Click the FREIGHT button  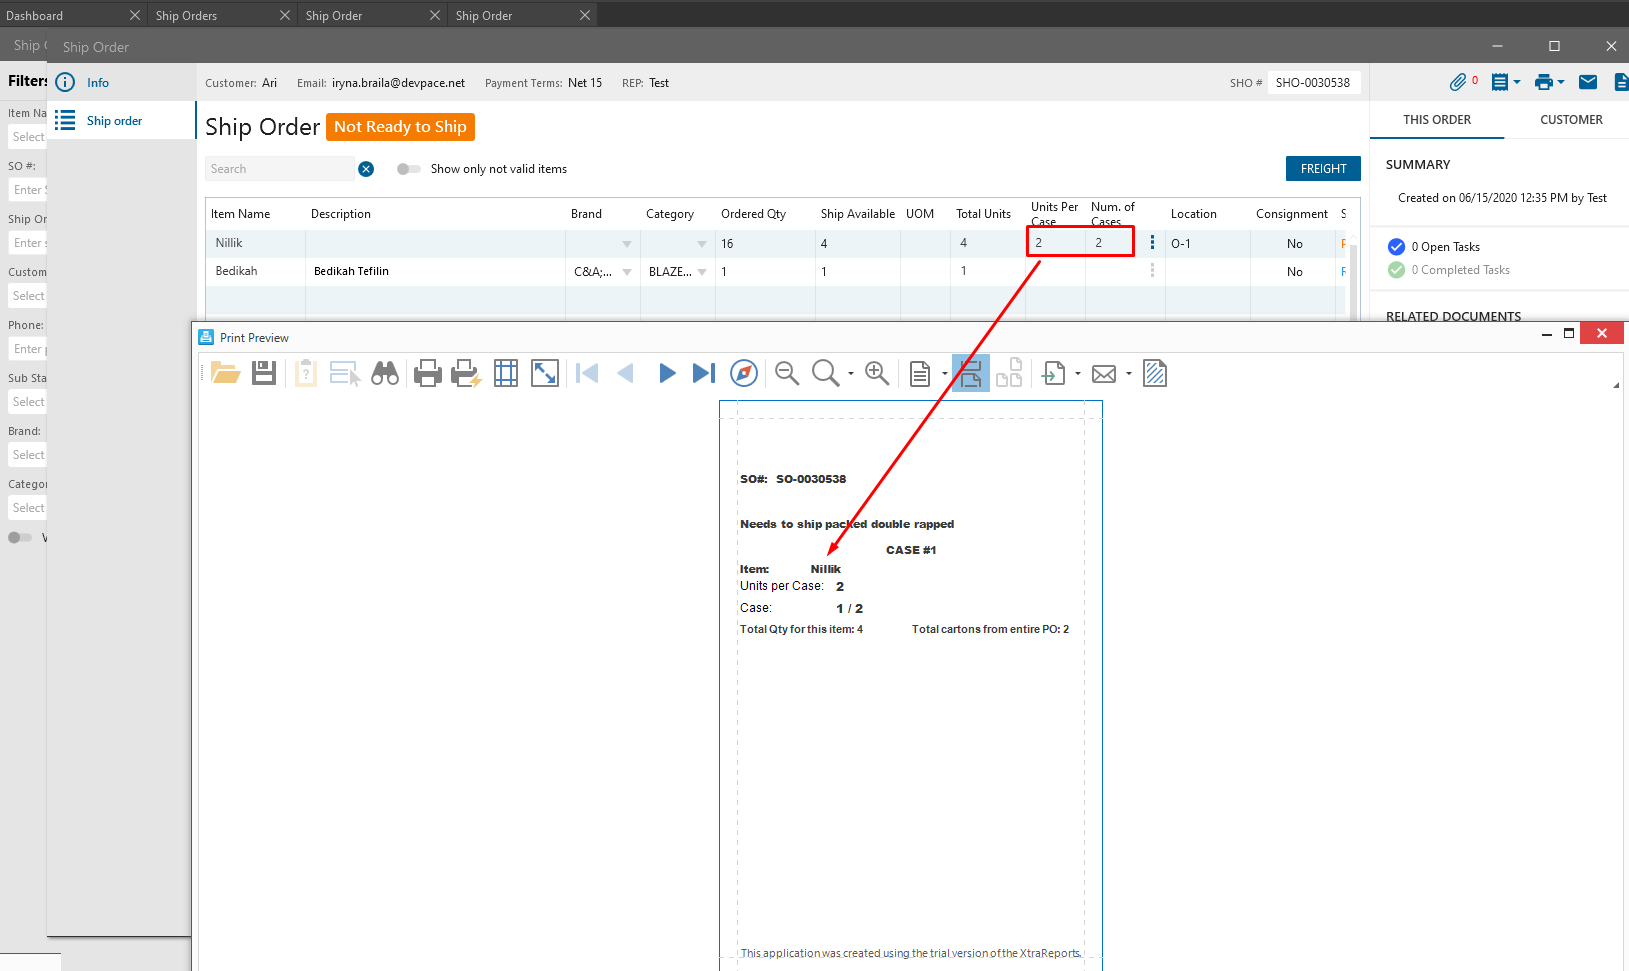[x=1323, y=169]
